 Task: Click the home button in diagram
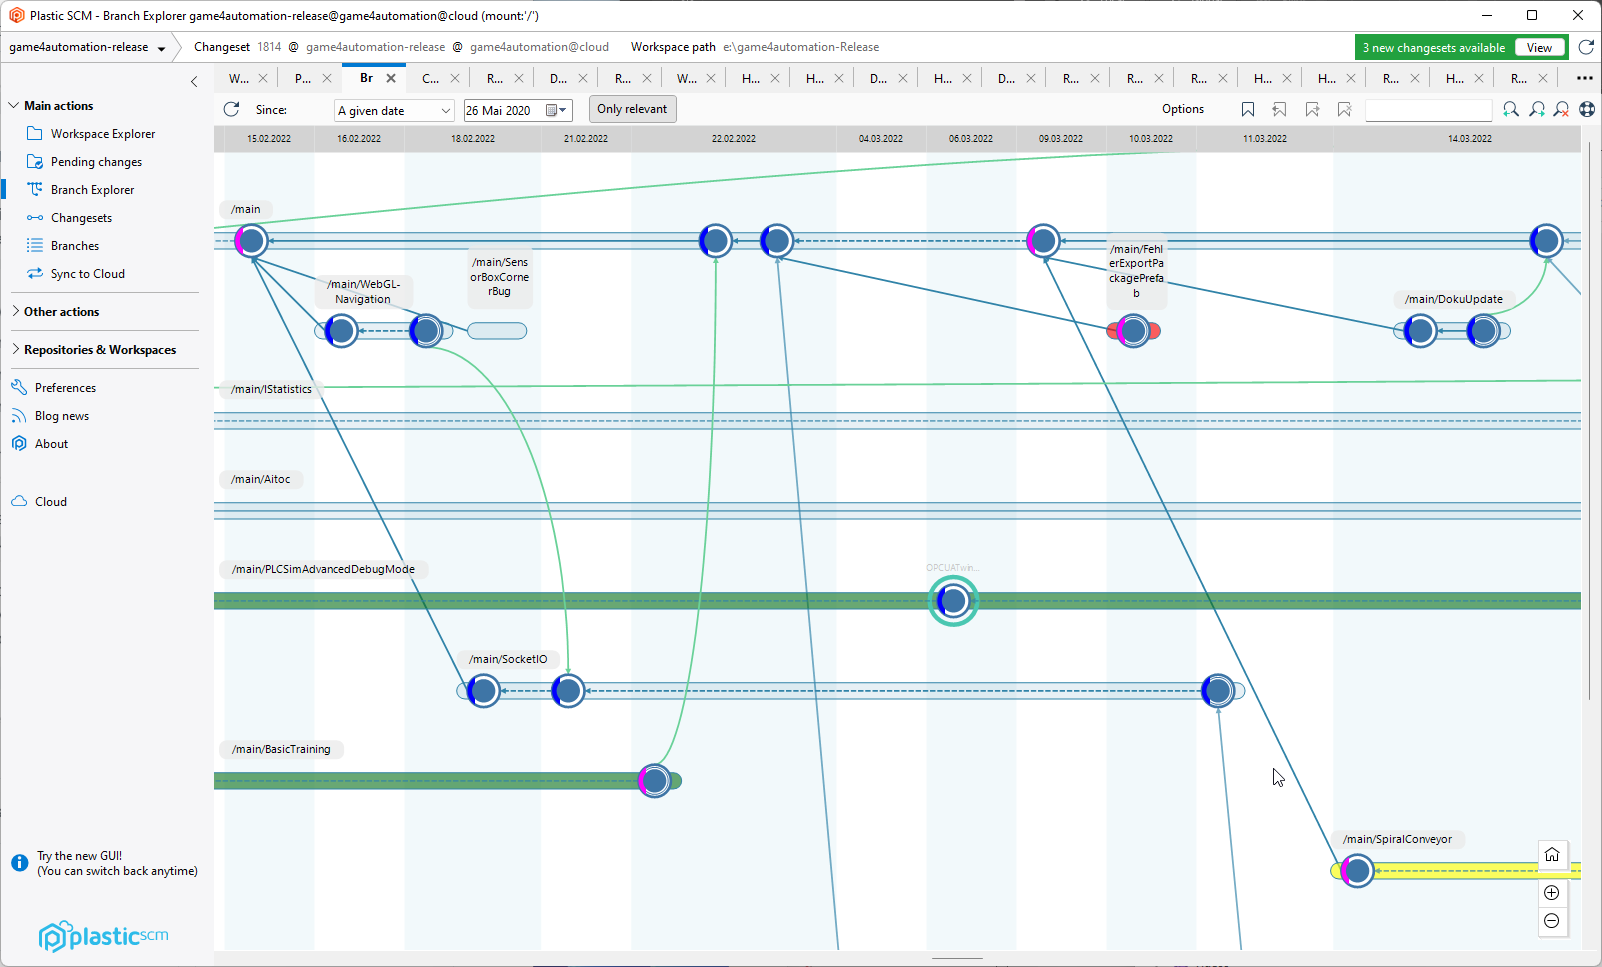coord(1551,855)
